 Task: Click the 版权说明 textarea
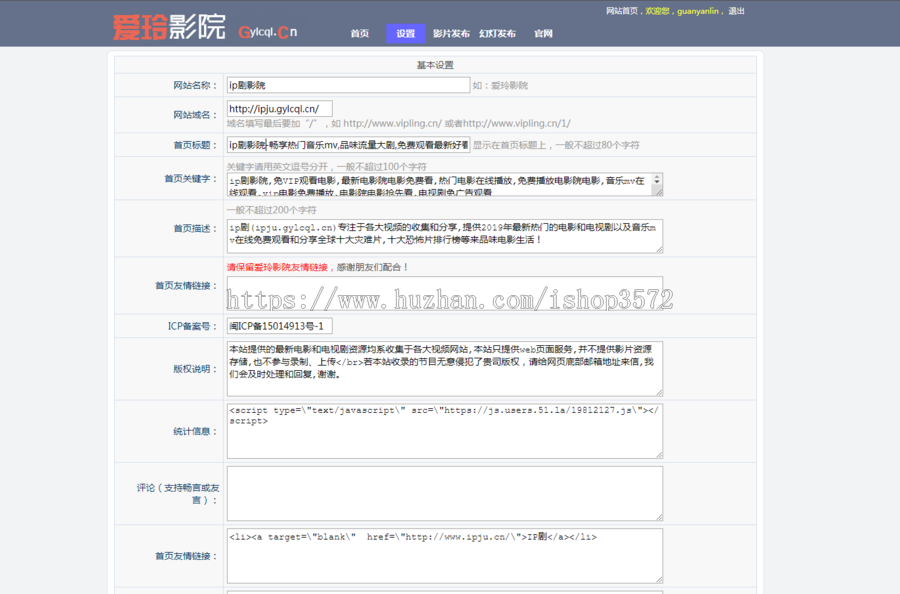445,368
